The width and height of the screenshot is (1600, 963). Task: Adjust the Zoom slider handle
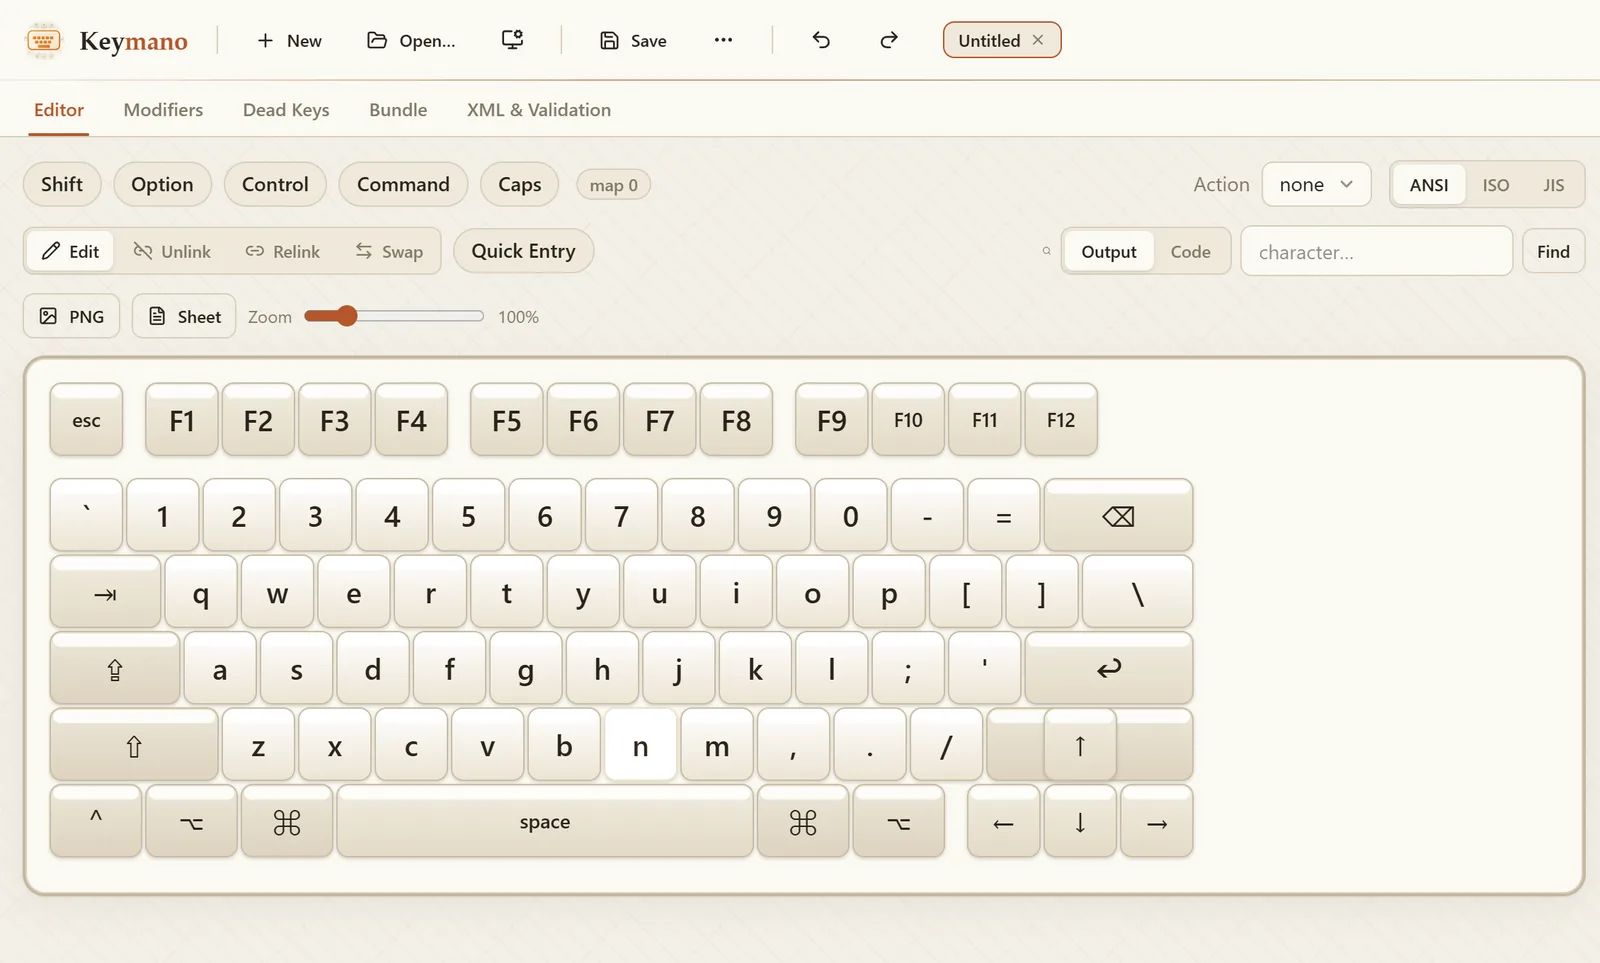[x=346, y=316]
